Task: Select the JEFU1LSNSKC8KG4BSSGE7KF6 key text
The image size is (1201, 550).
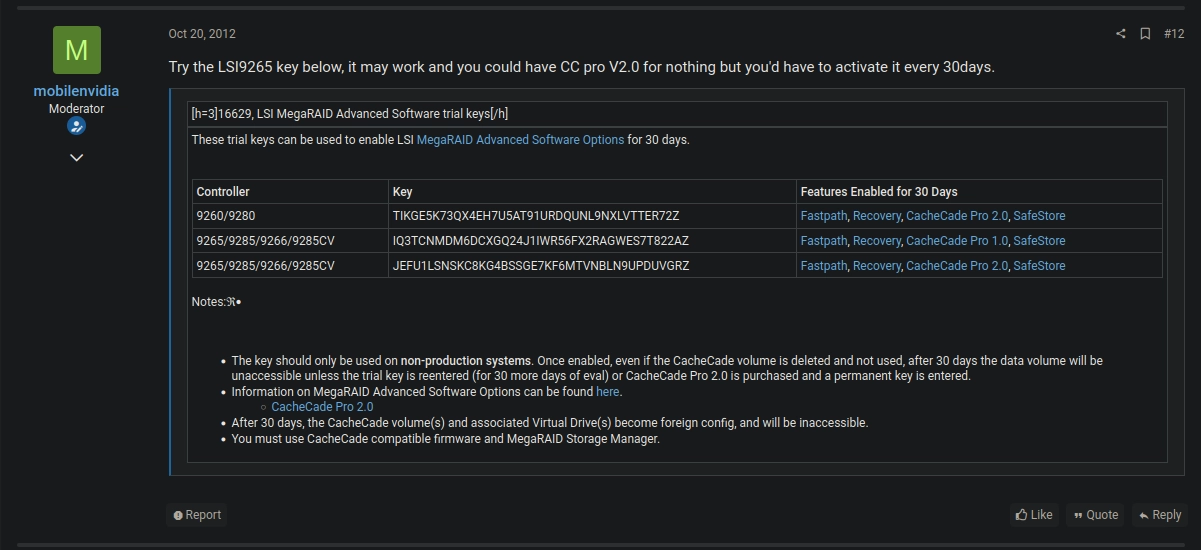Action: coord(541,266)
